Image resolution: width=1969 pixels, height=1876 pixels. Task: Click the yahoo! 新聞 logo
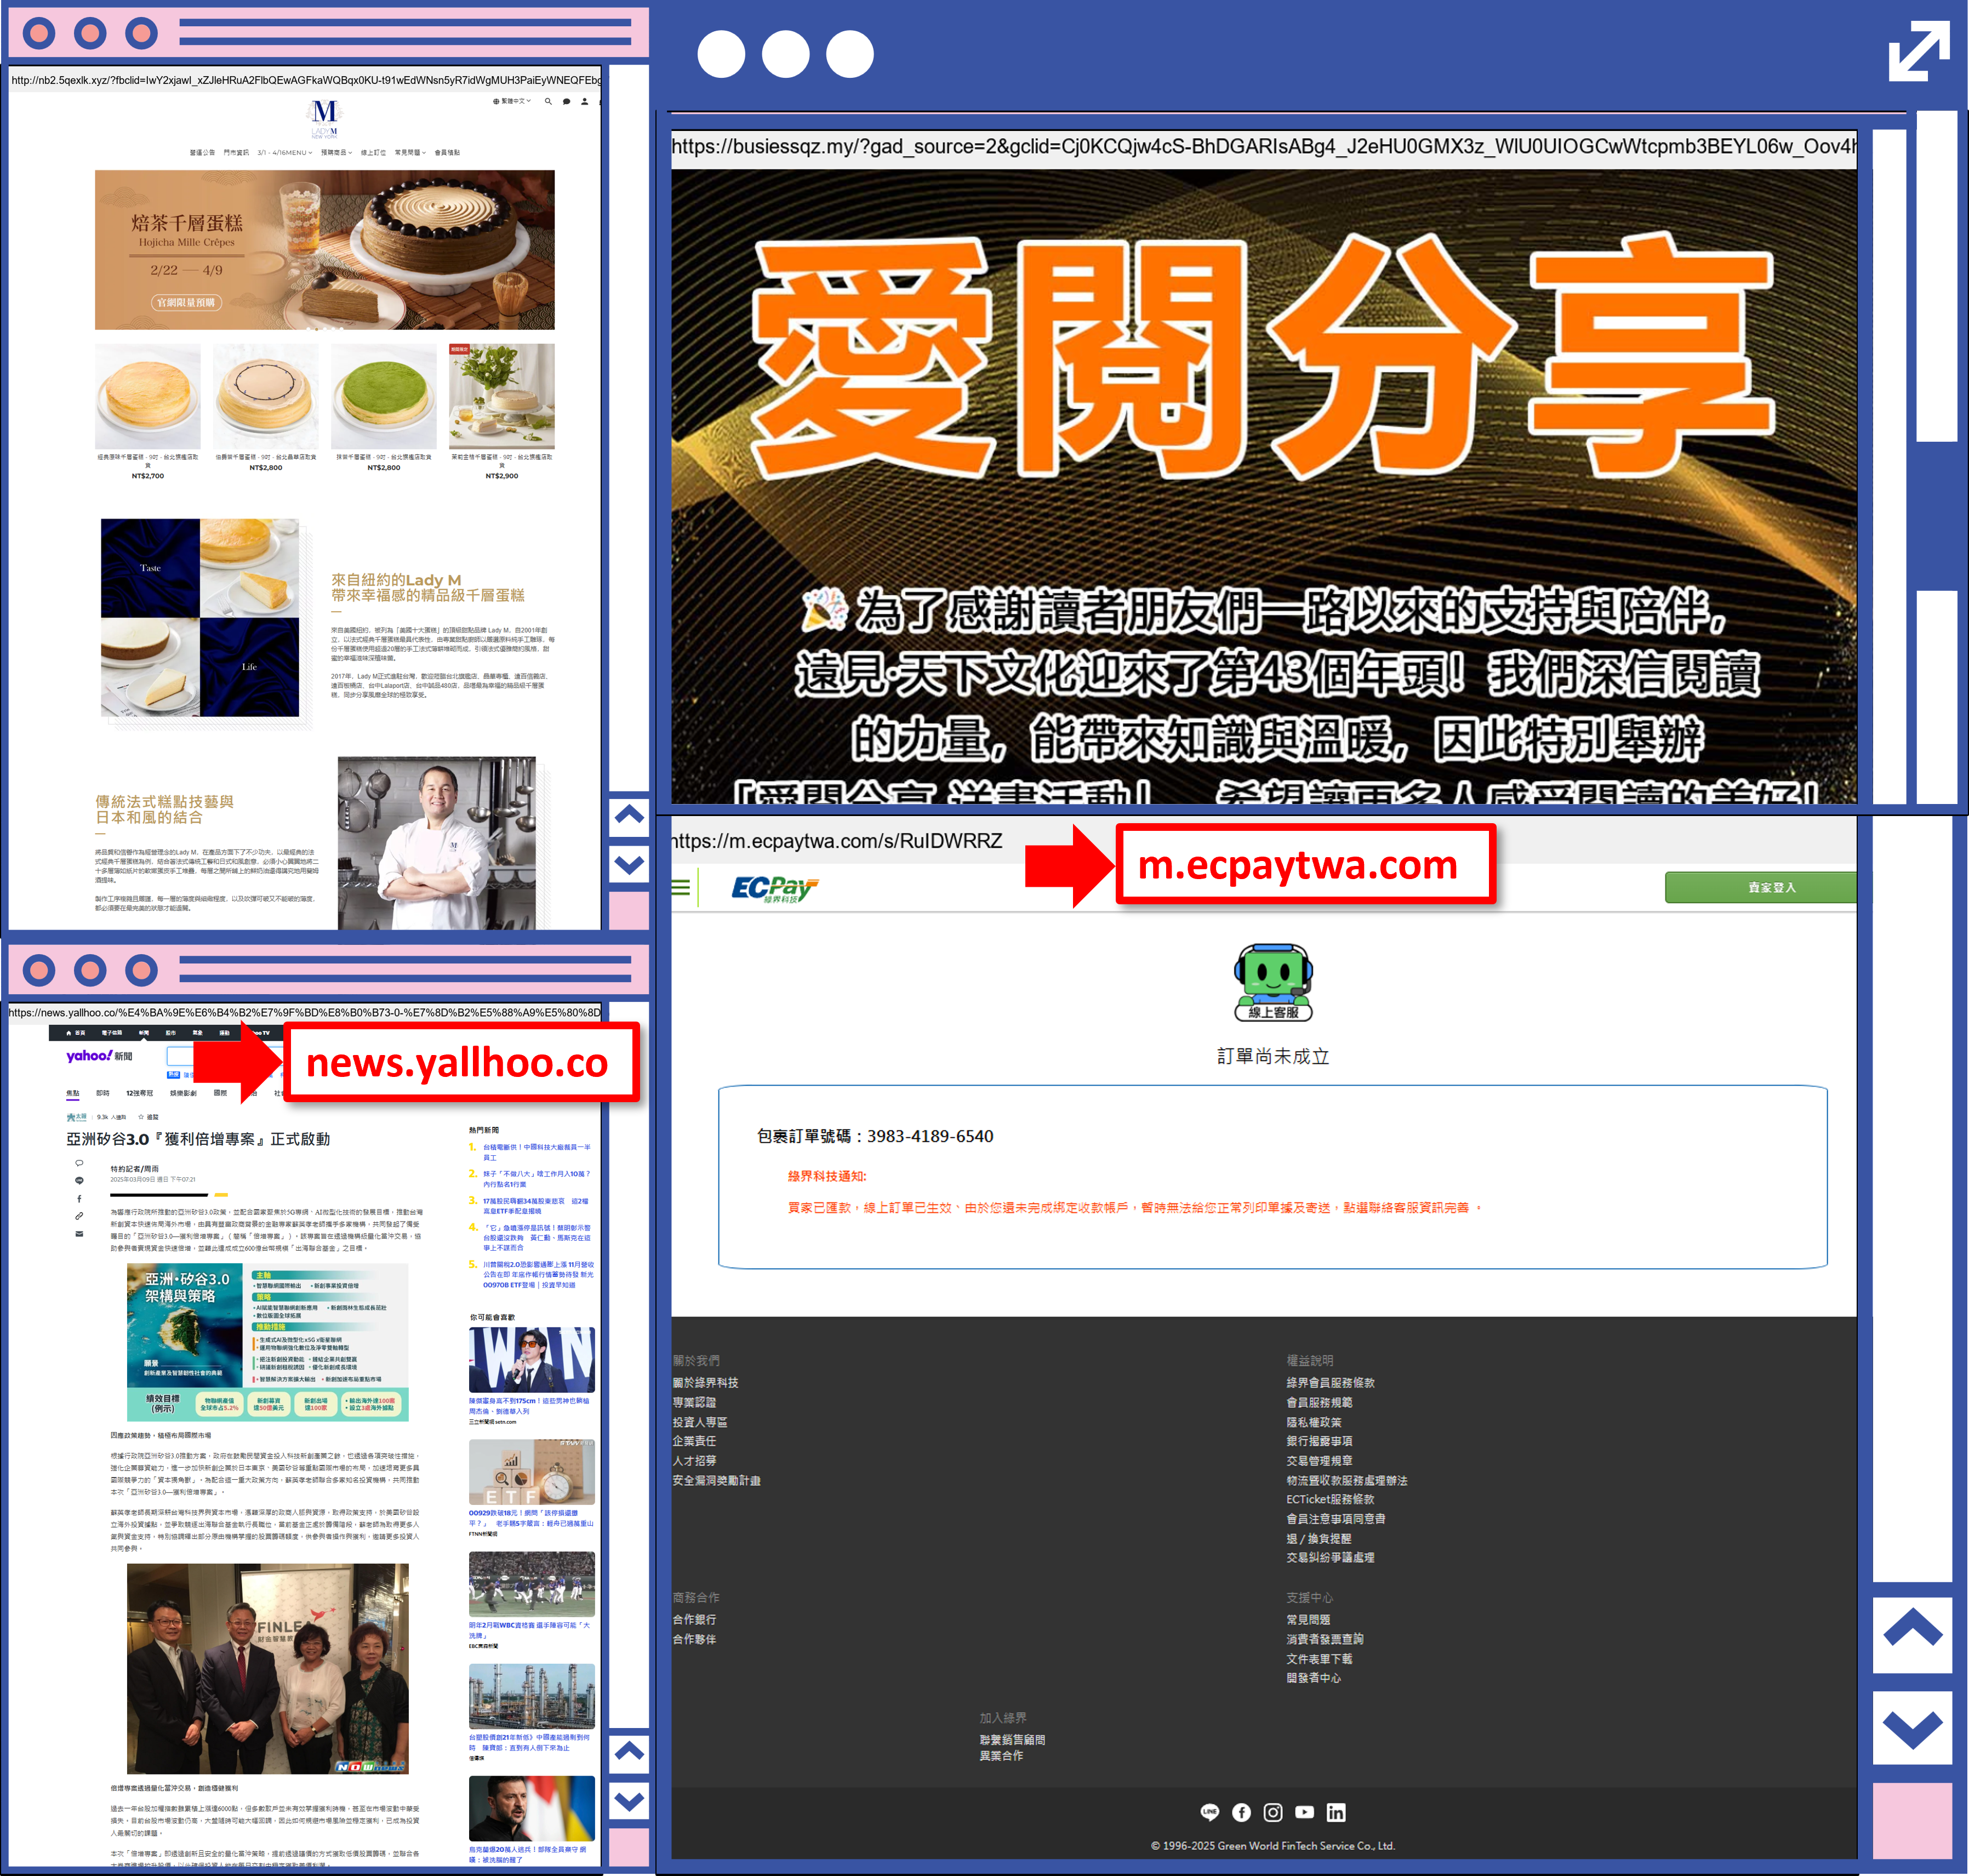pos(99,1055)
